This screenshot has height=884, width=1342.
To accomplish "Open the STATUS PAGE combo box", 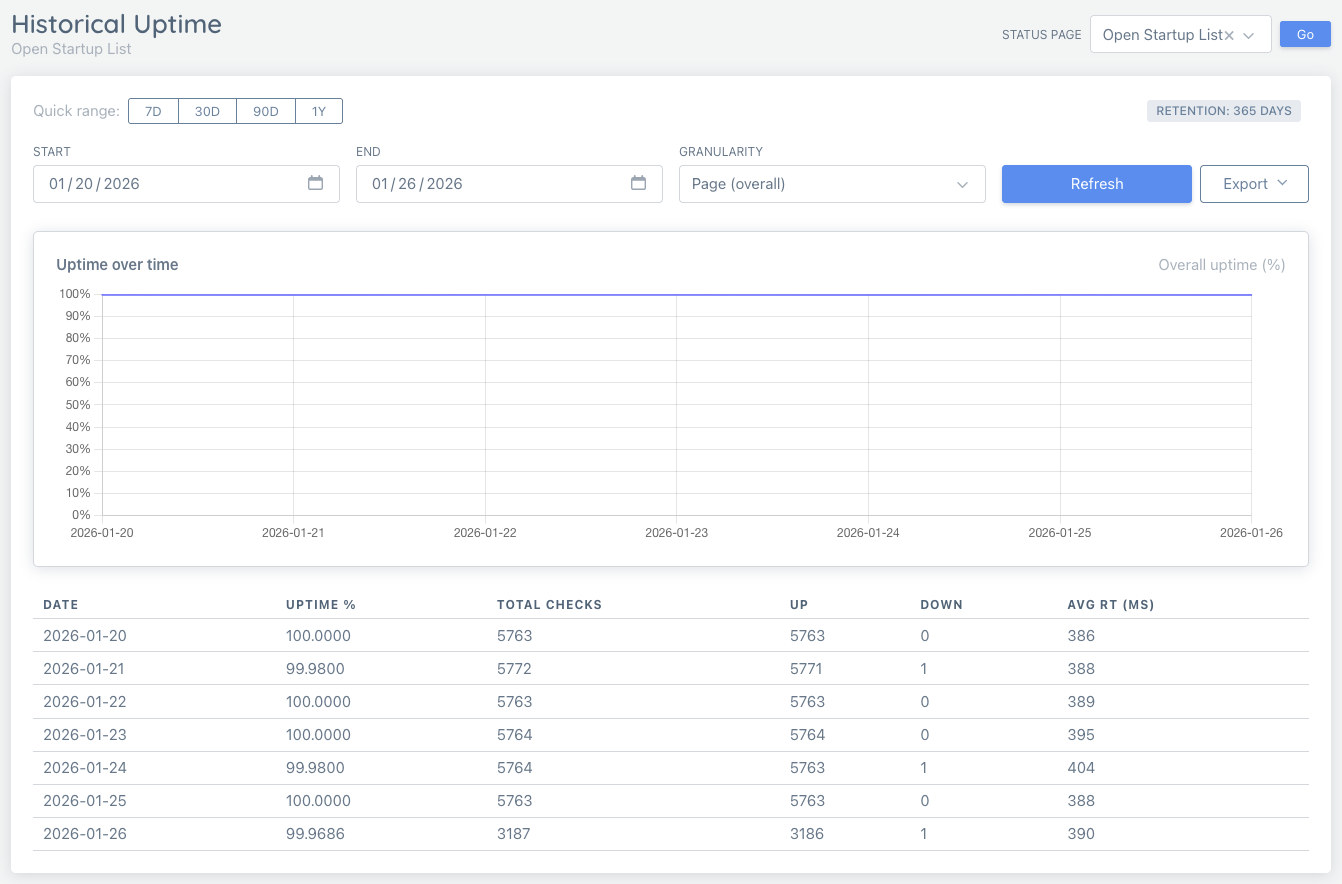I will [x=1180, y=34].
